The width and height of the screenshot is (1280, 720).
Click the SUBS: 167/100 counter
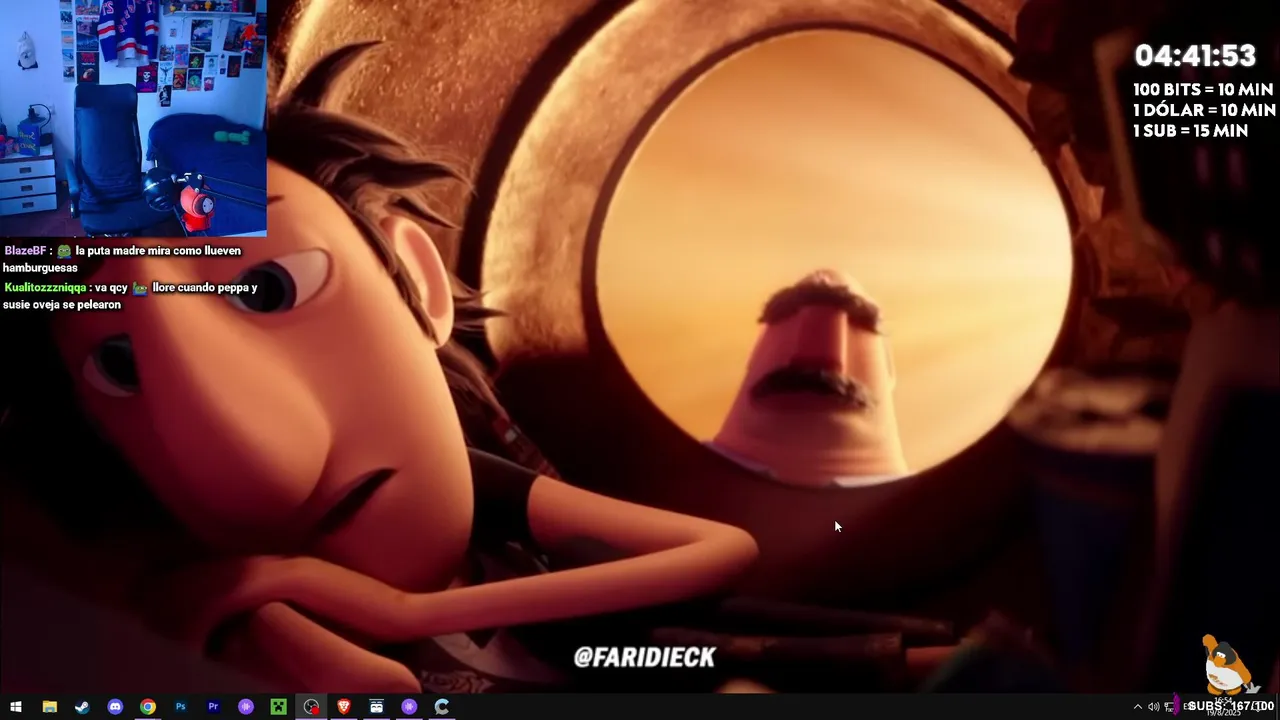click(x=1231, y=706)
